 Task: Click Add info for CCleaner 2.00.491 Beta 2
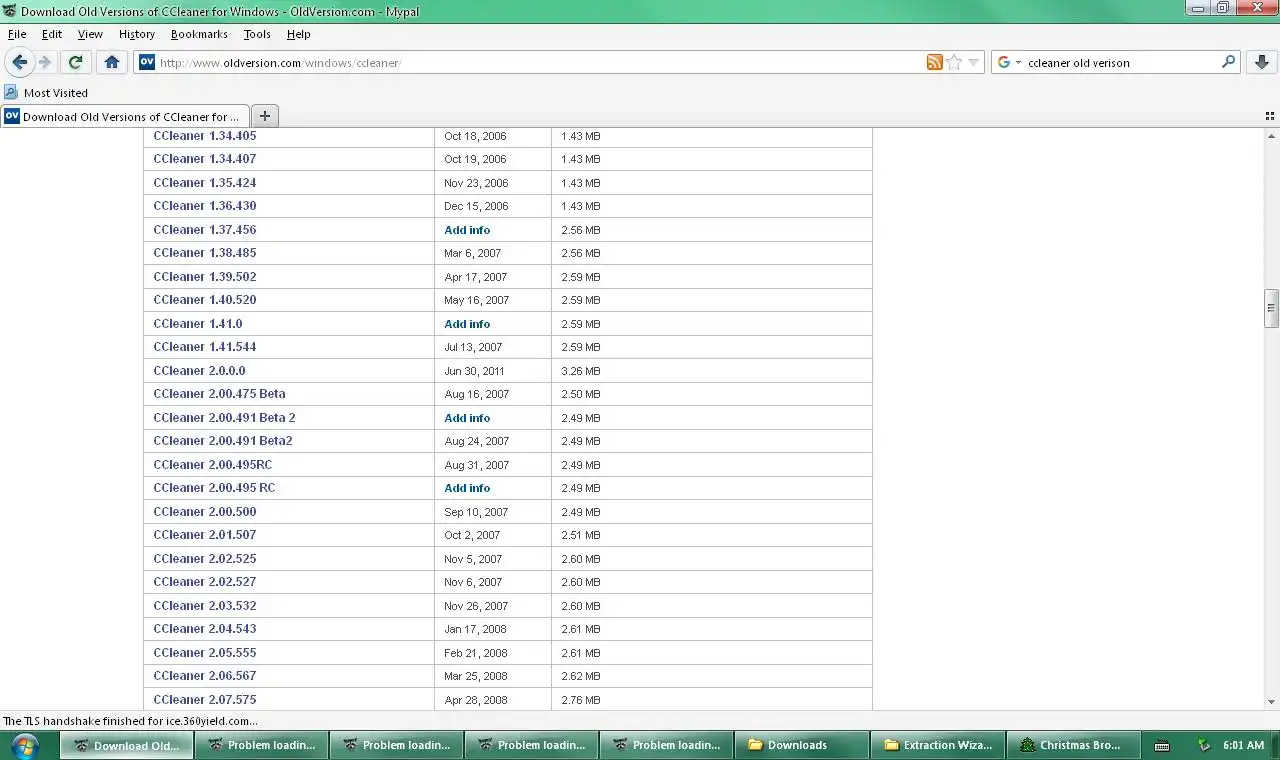pyautogui.click(x=467, y=418)
